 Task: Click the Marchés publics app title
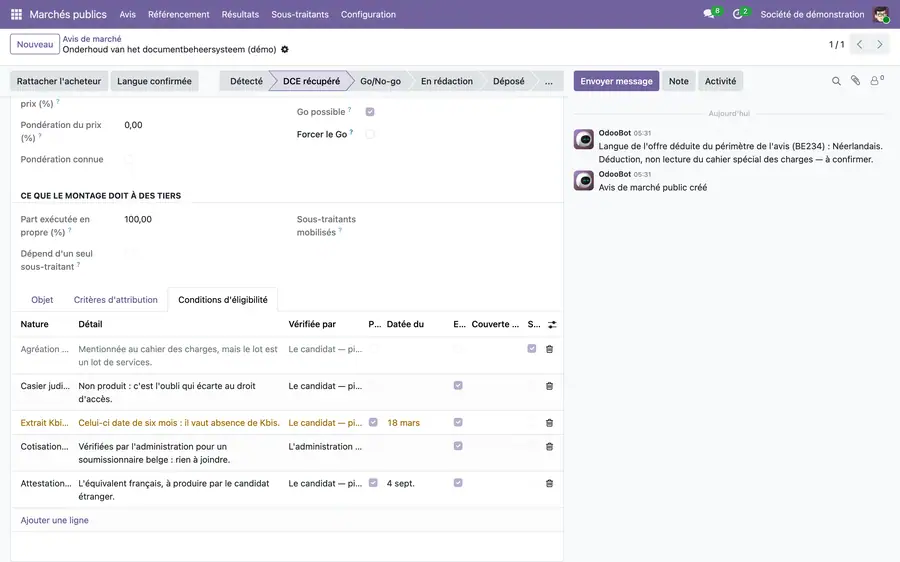[x=68, y=14]
